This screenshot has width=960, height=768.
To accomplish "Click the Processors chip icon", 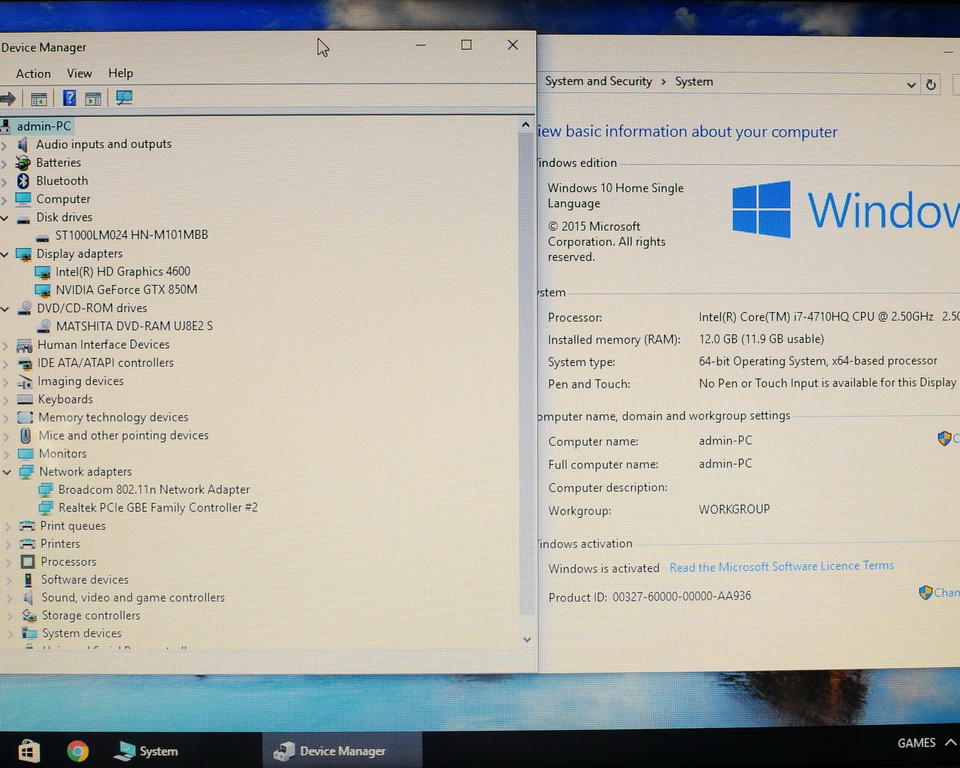I will click(x=28, y=562).
